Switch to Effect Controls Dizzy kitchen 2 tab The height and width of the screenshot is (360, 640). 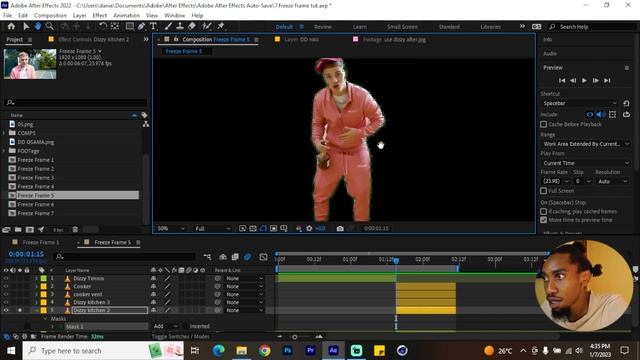click(x=93, y=40)
